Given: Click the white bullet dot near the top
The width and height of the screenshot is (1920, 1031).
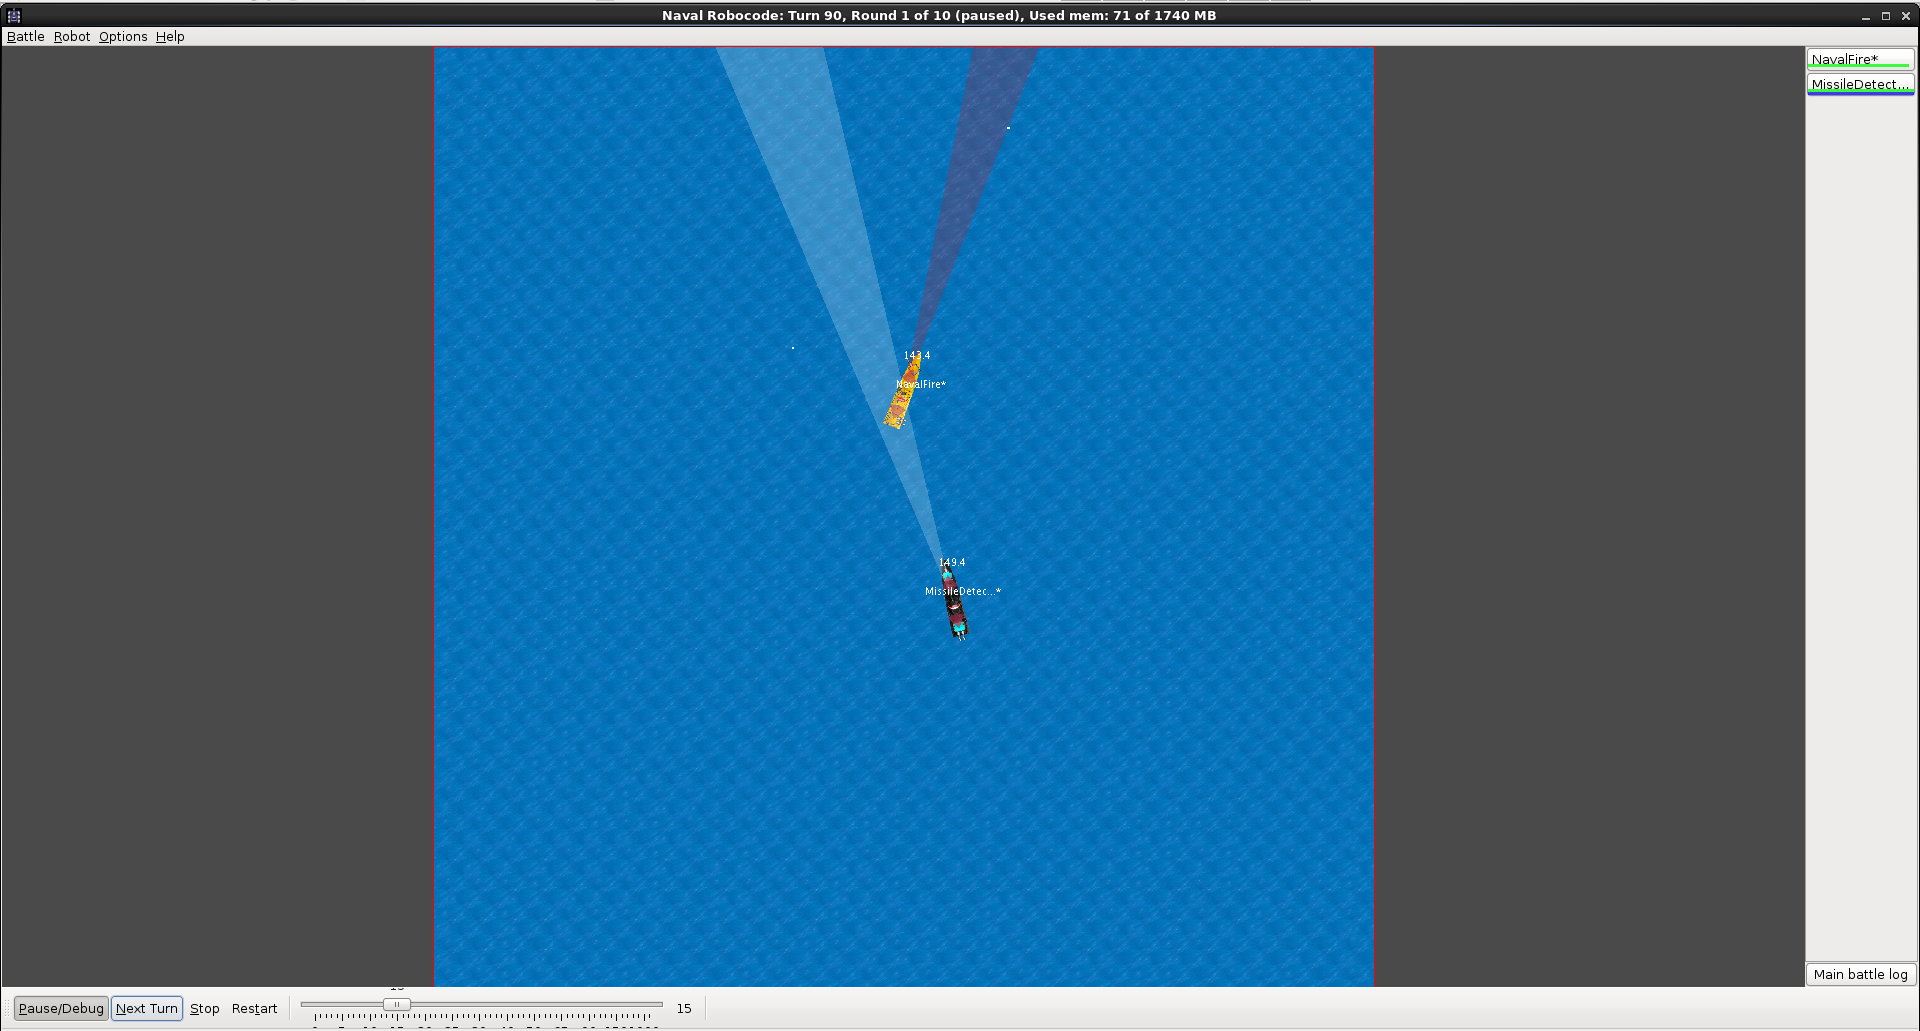Looking at the screenshot, I should click(x=1008, y=127).
